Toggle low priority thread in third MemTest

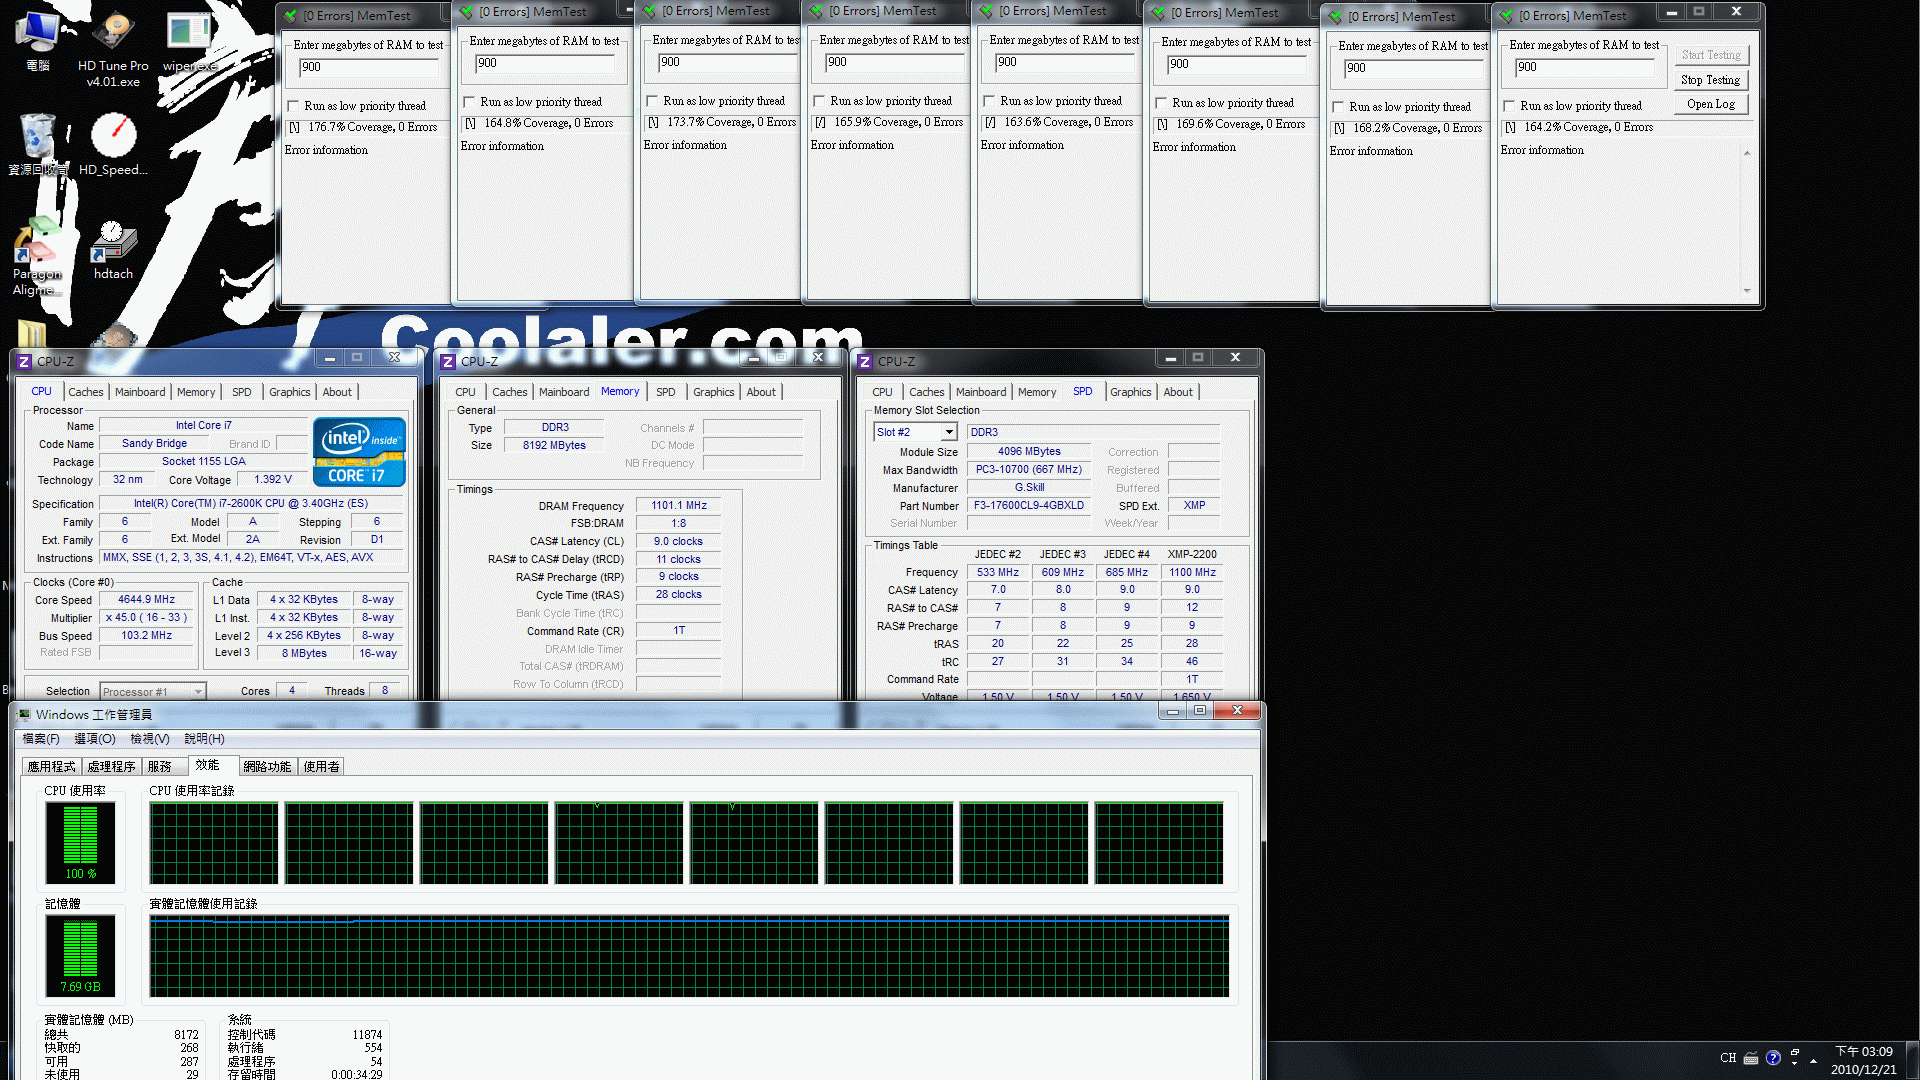(652, 101)
